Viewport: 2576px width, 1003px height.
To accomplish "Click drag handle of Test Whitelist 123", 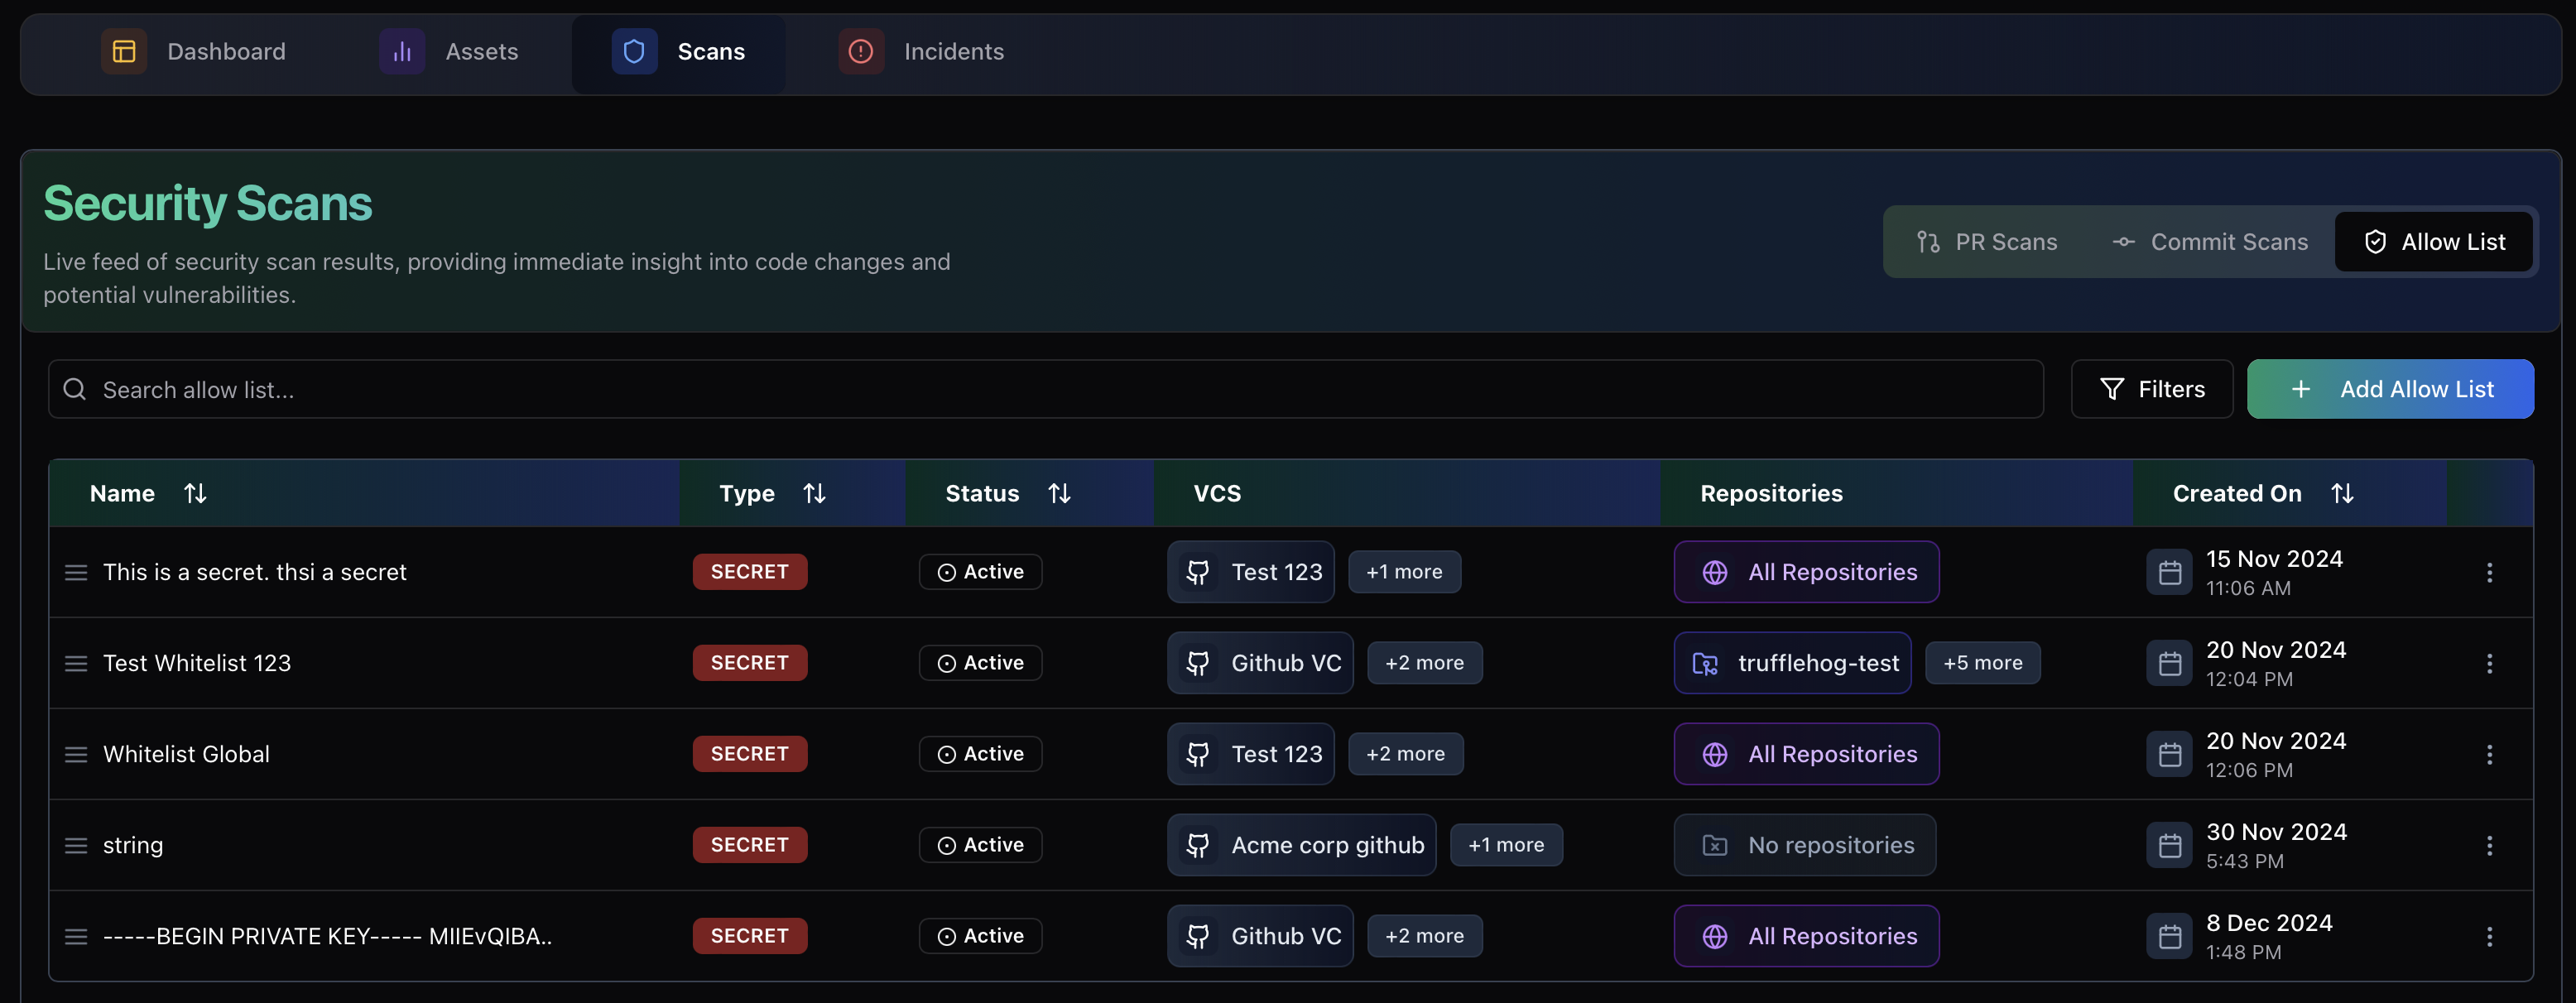I will click(76, 663).
